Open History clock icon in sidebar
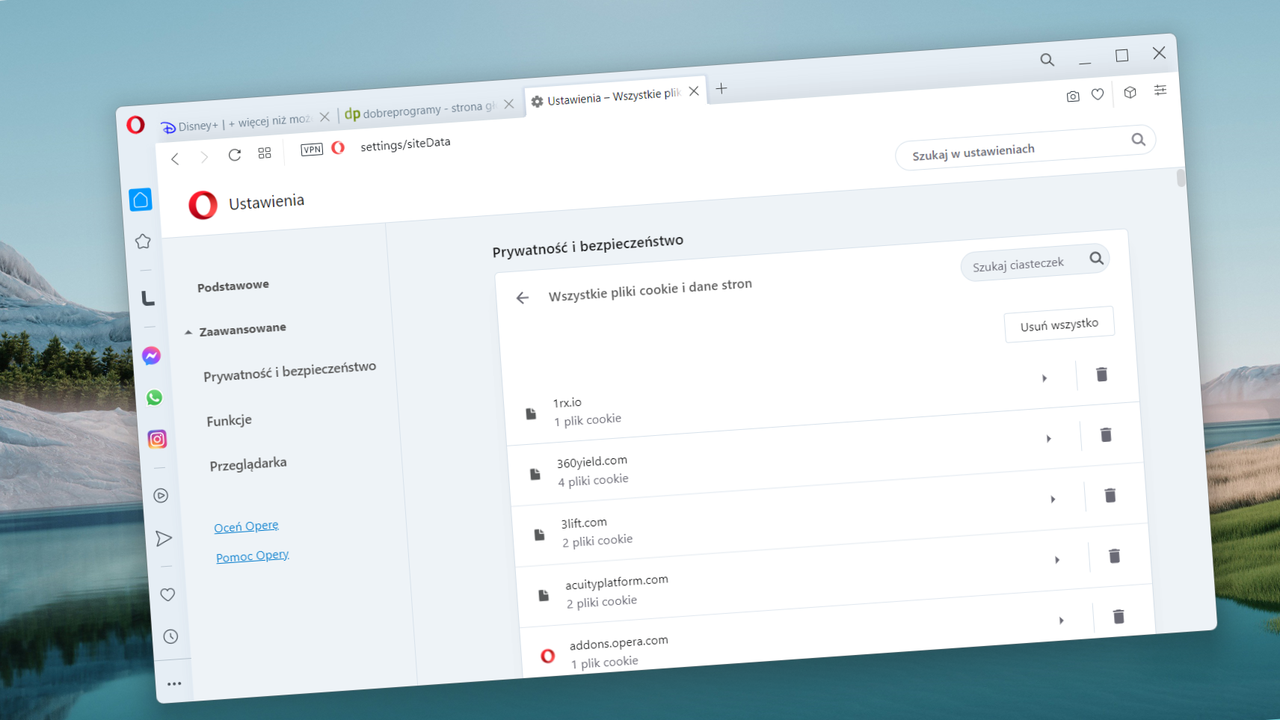This screenshot has width=1280, height=720. (x=171, y=636)
